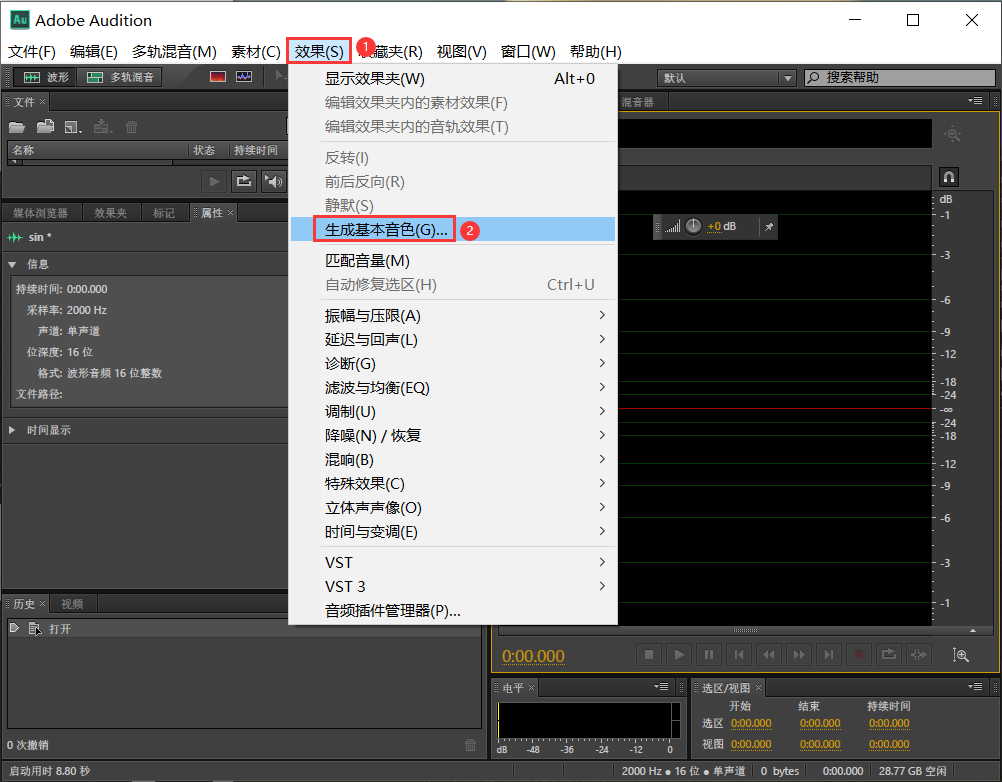Screen dimensions: 1002x782
Task: Open the 素材(C) menu
Action: point(256,51)
